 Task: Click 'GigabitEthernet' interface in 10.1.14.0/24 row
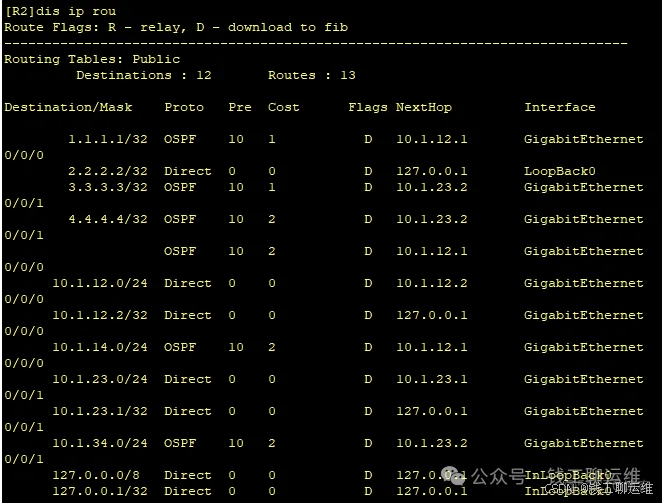pos(583,347)
